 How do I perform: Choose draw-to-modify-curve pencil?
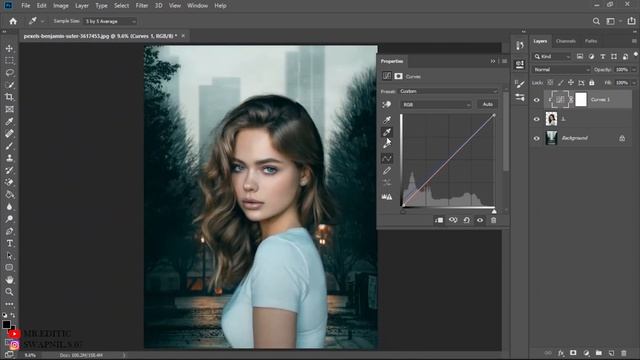pos(387,171)
